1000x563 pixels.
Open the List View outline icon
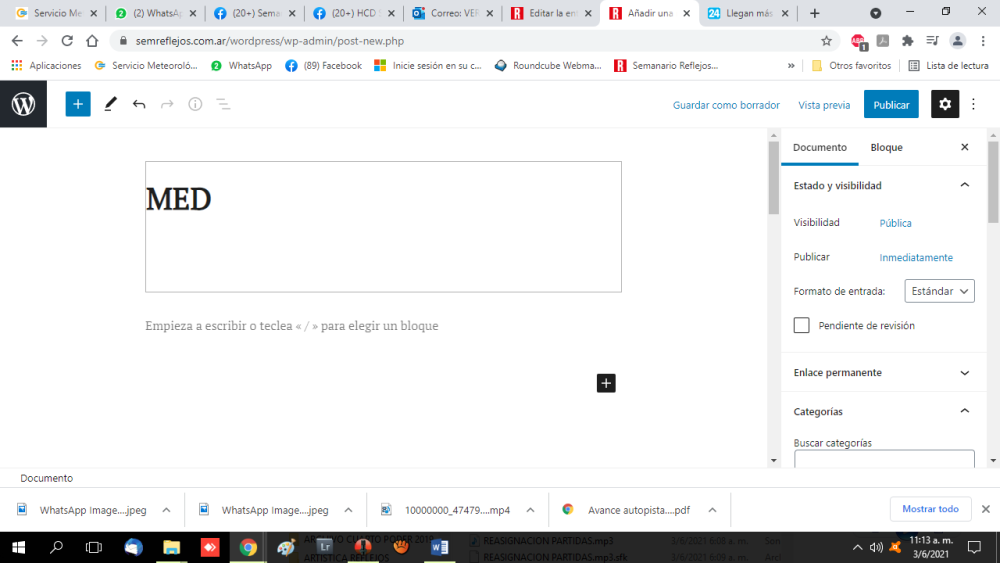point(223,104)
